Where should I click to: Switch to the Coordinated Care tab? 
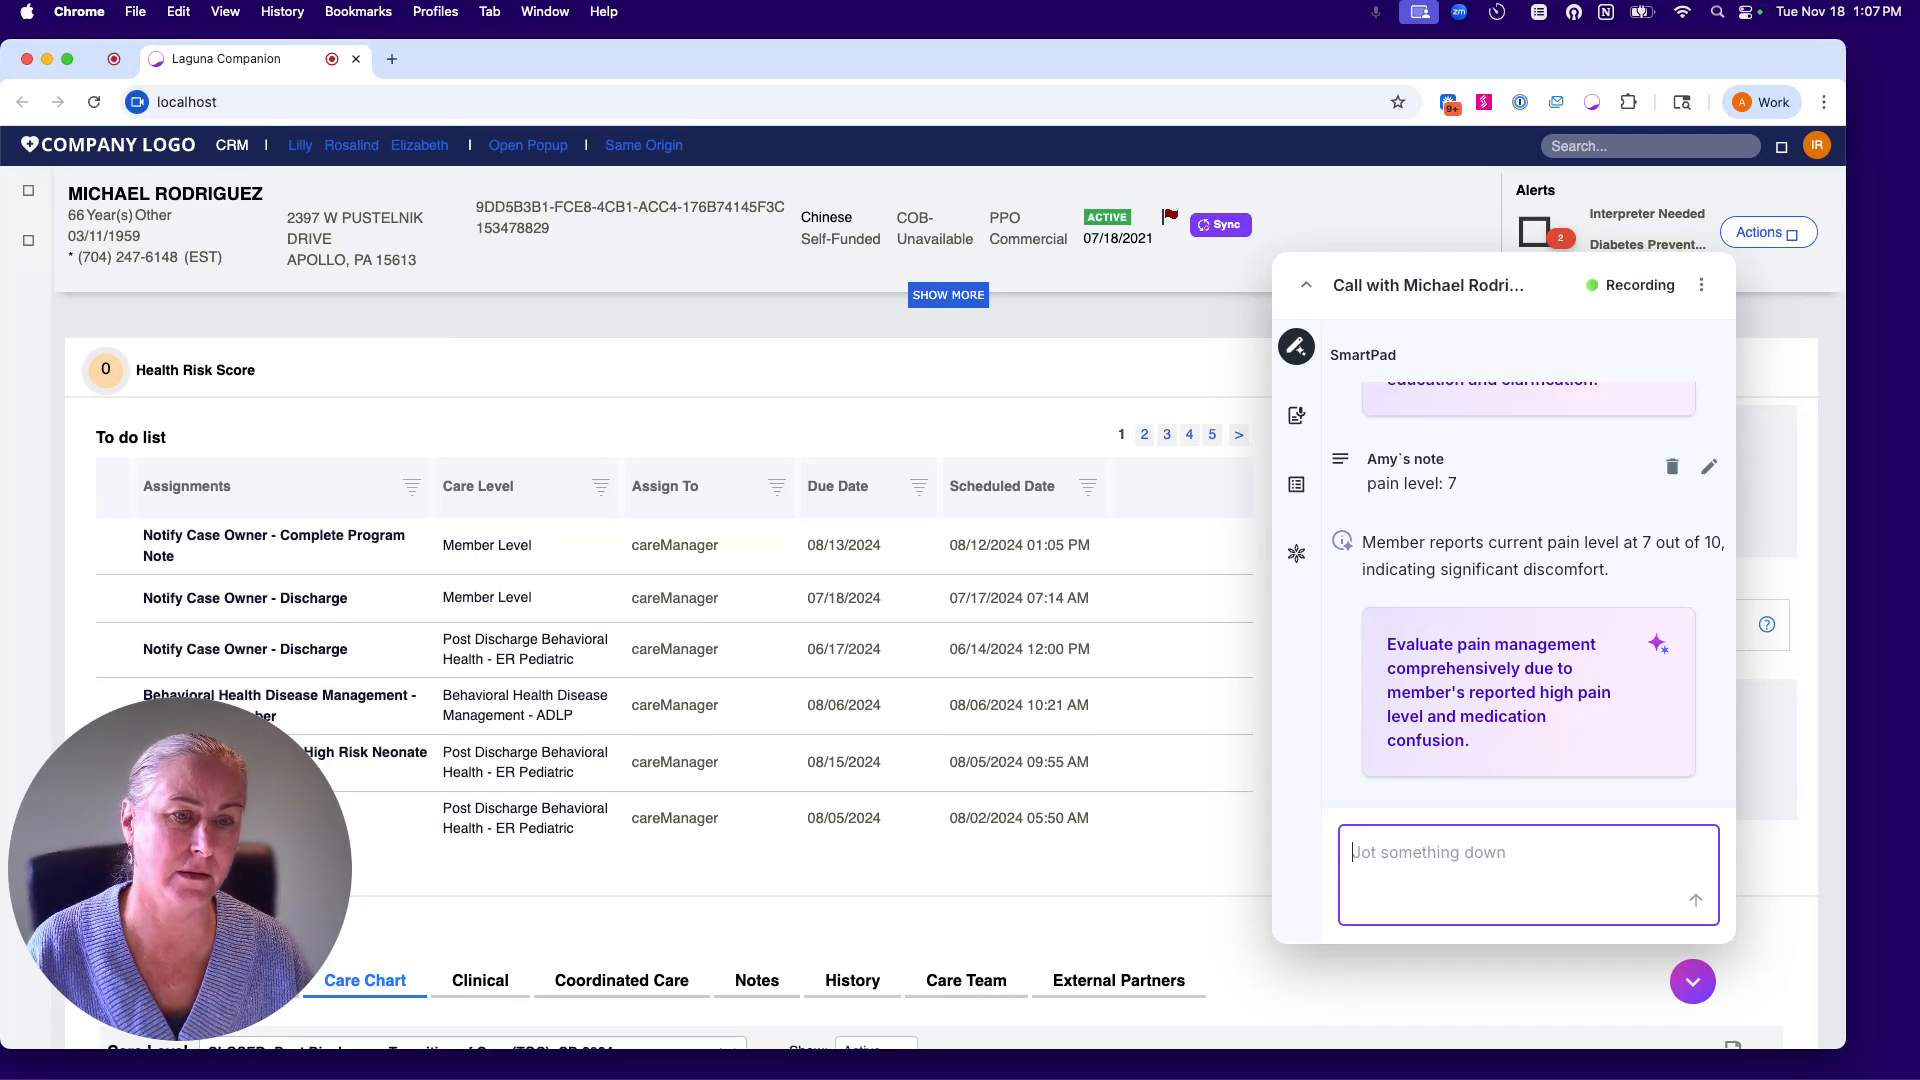pos(621,981)
